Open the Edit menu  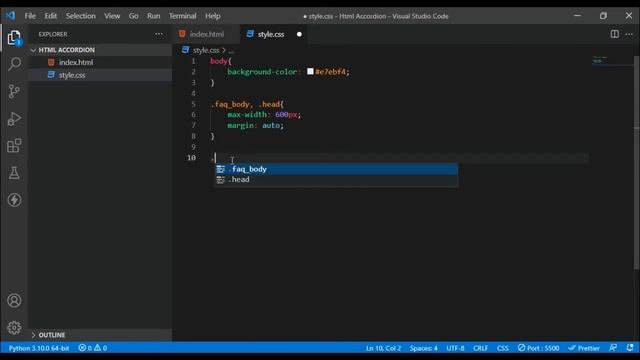click(51, 16)
